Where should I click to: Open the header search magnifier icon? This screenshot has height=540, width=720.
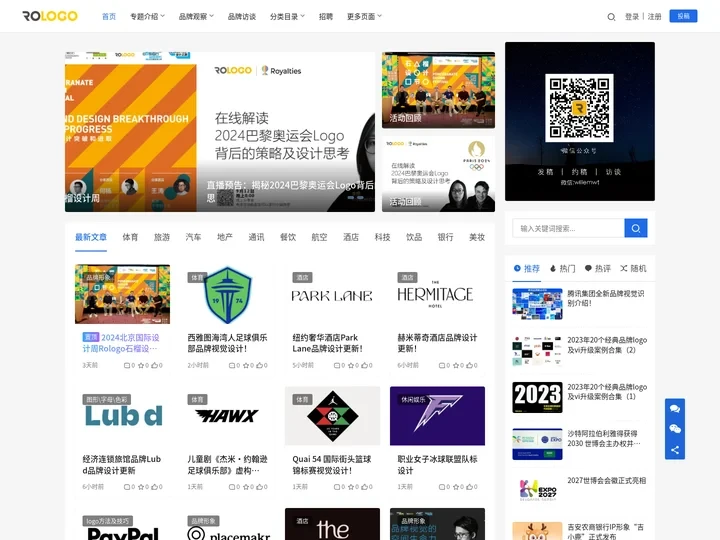click(611, 17)
